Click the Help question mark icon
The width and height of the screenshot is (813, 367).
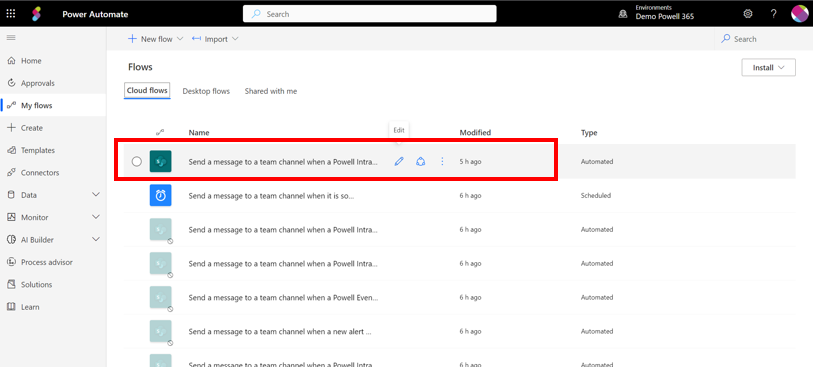(x=774, y=14)
